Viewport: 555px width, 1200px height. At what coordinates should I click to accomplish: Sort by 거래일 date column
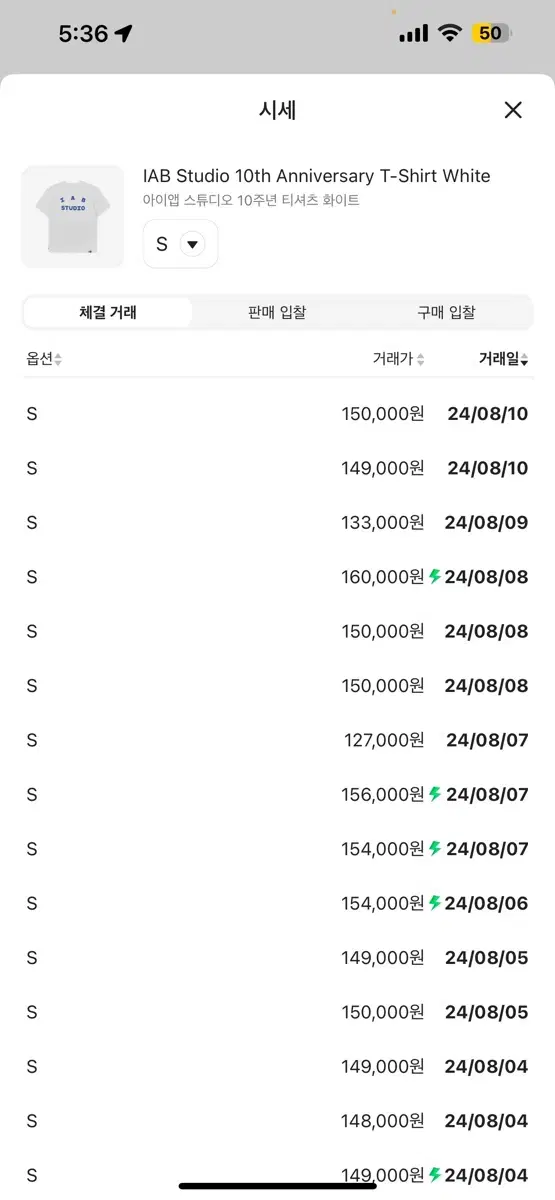pyautogui.click(x=504, y=359)
